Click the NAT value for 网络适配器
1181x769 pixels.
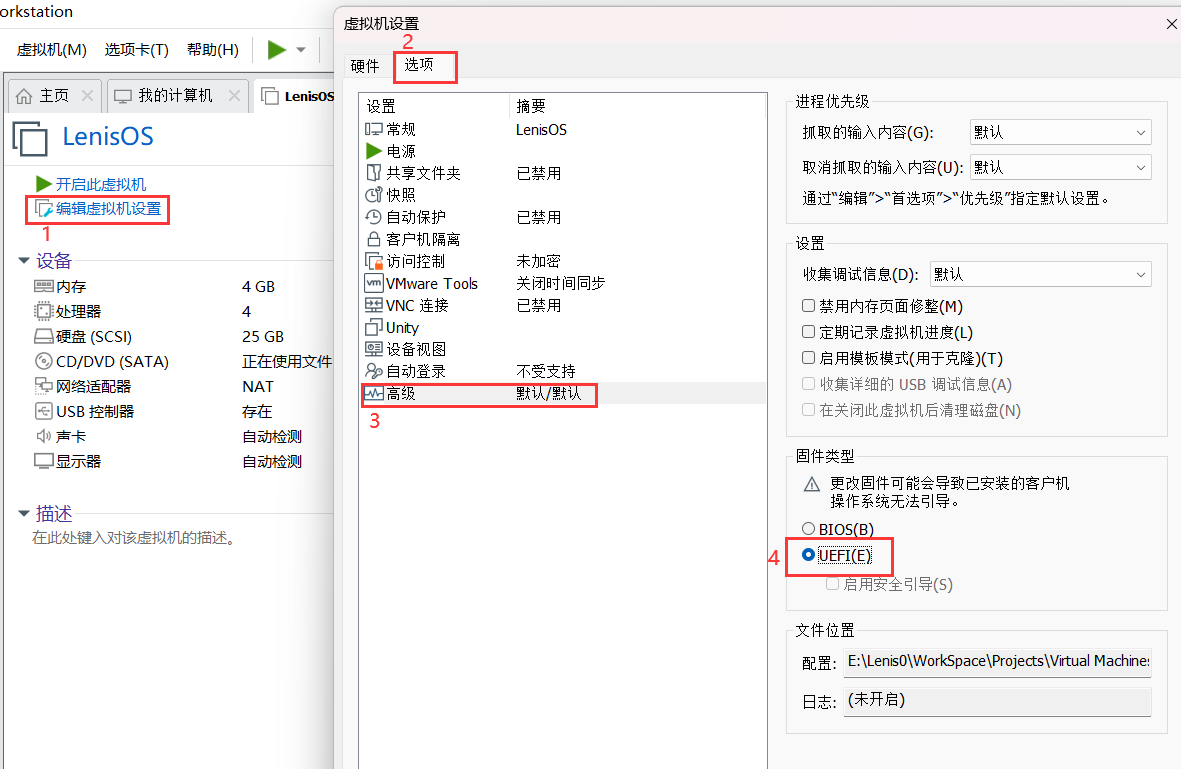coord(258,386)
